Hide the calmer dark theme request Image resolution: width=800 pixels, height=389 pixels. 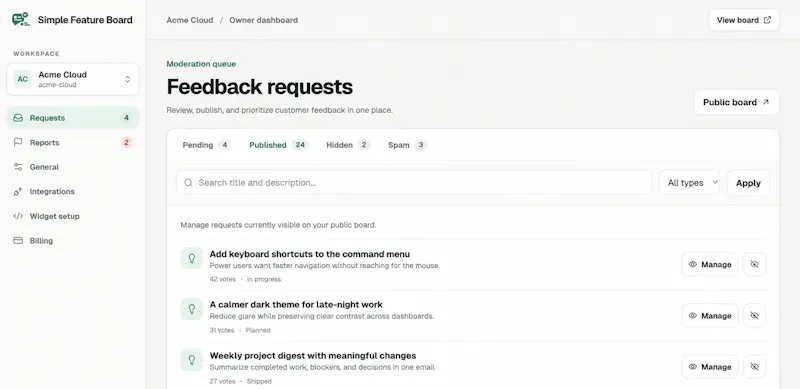pyautogui.click(x=755, y=315)
